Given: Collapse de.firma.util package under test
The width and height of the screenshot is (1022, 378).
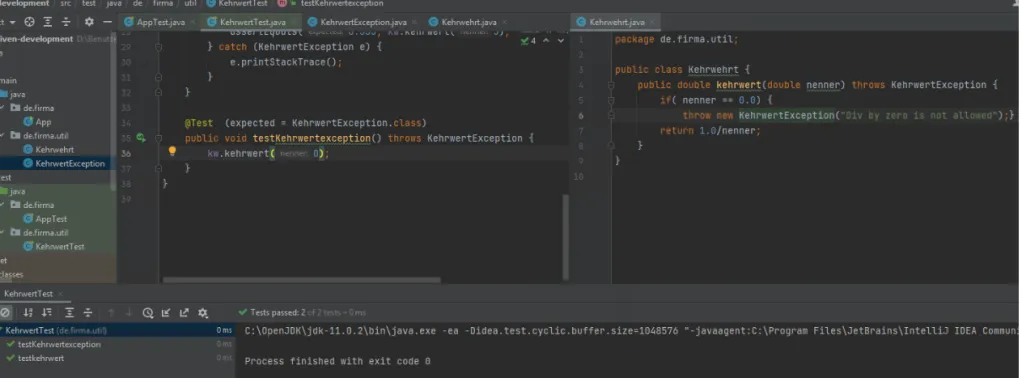Looking at the screenshot, I should pyautogui.click(x=2, y=233).
